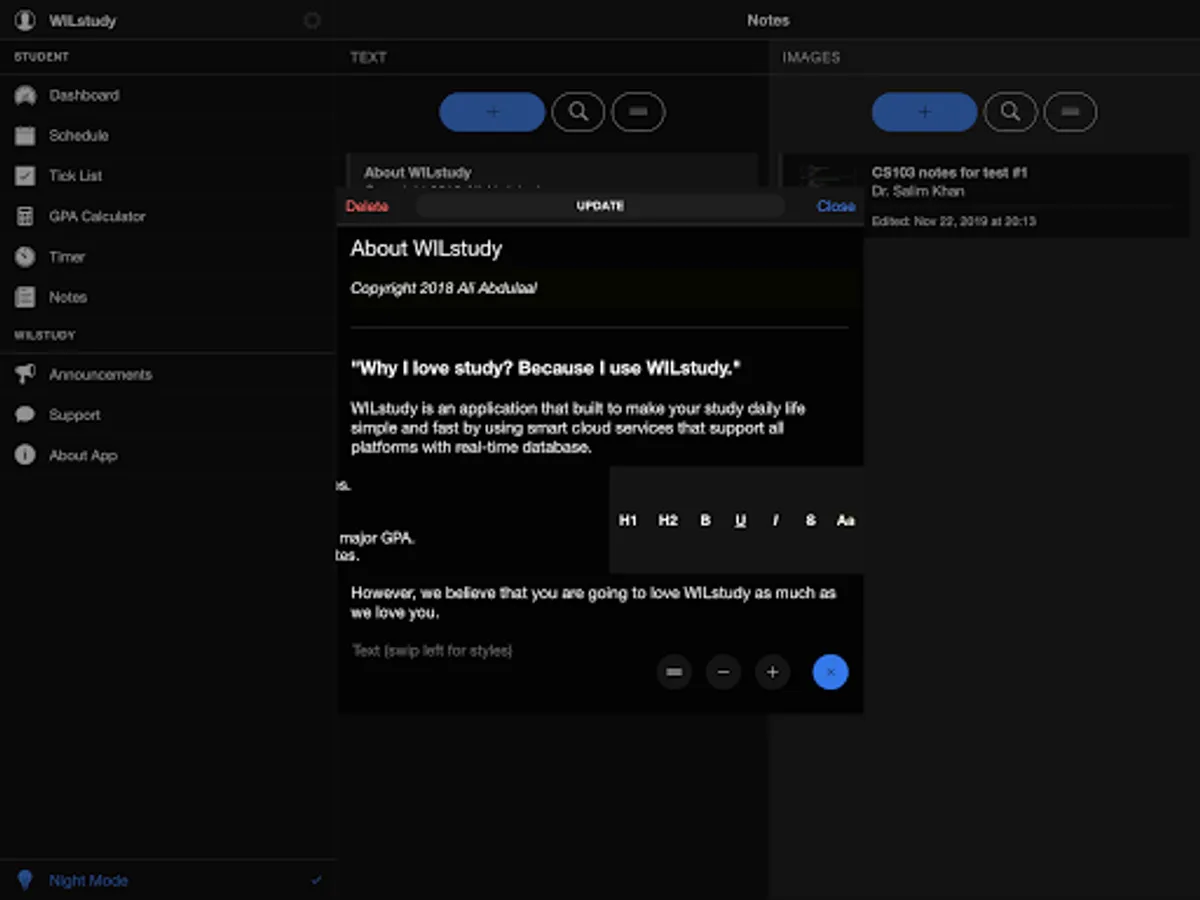Click the minus button in Text column
The width and height of the screenshot is (1200, 900).
click(x=638, y=112)
